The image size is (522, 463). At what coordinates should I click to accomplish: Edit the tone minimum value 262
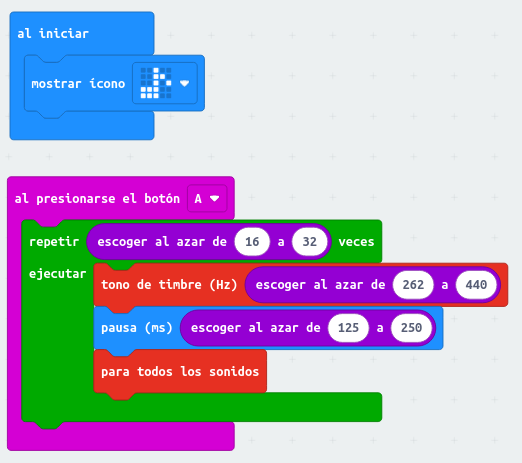413,285
